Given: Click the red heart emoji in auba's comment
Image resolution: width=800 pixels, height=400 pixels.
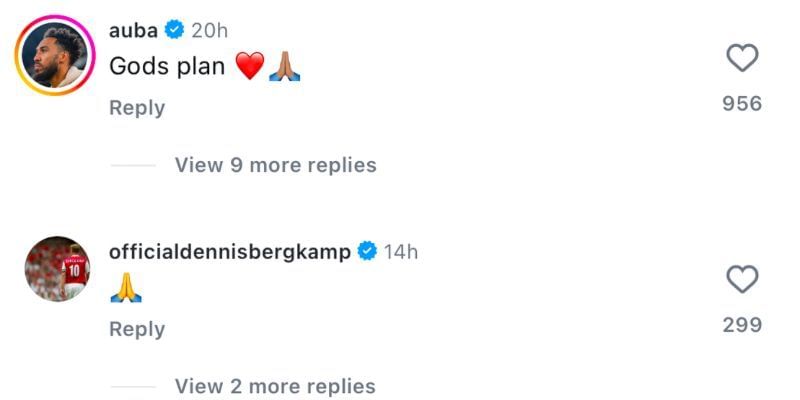Looking at the screenshot, I should [250, 67].
